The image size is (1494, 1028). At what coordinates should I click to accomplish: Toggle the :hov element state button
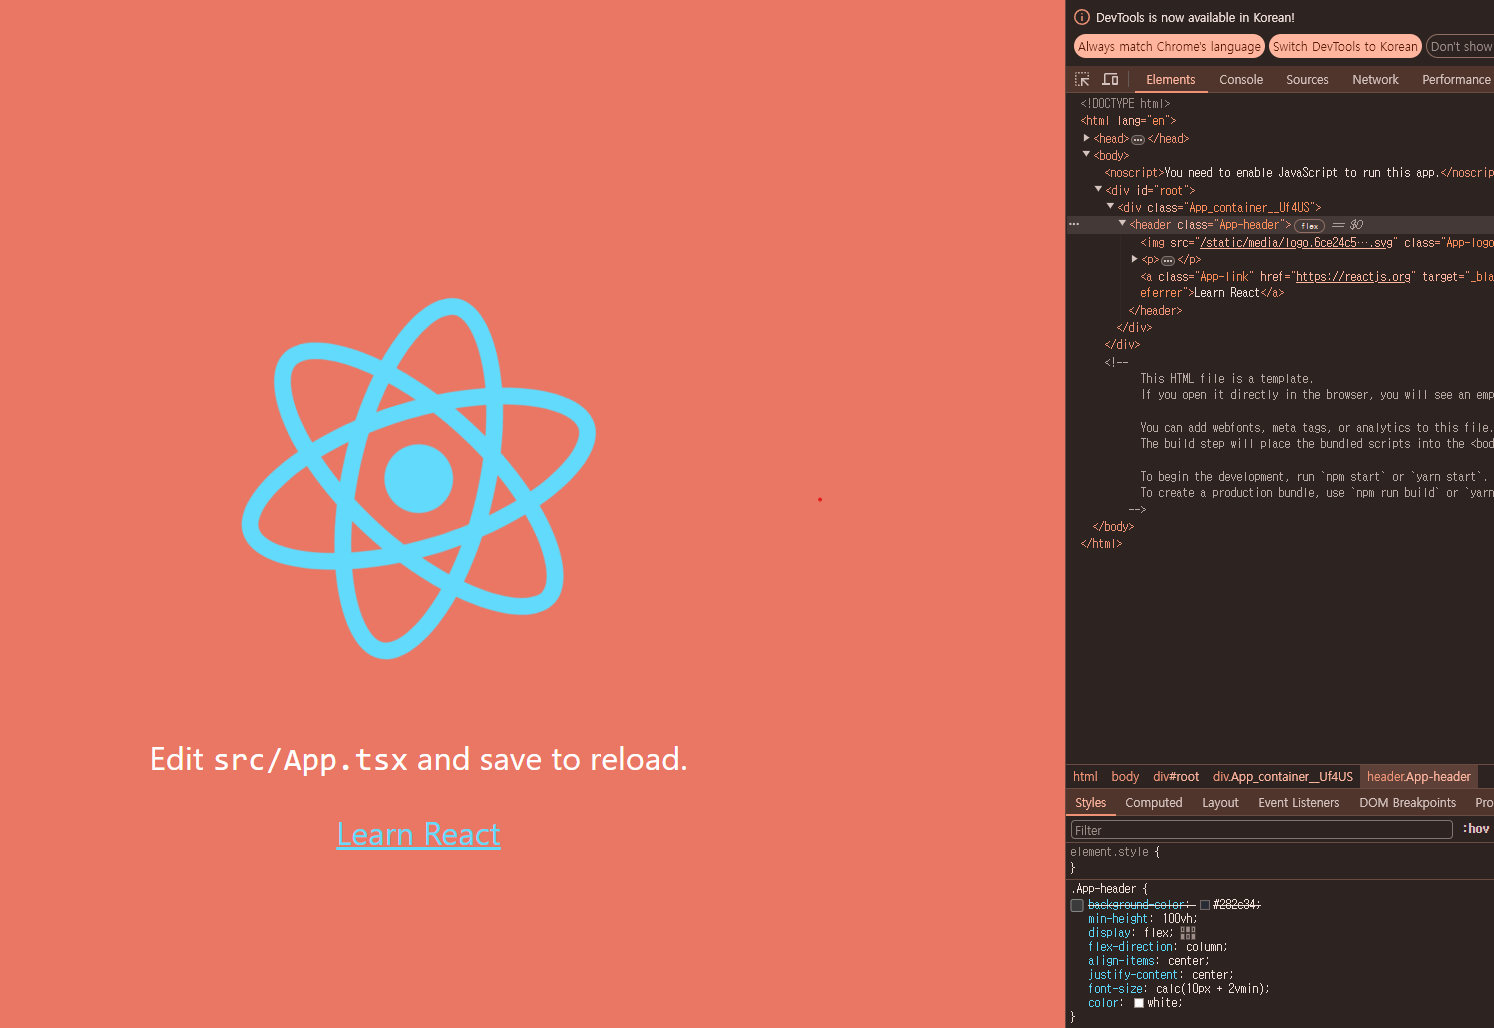pos(1476,829)
